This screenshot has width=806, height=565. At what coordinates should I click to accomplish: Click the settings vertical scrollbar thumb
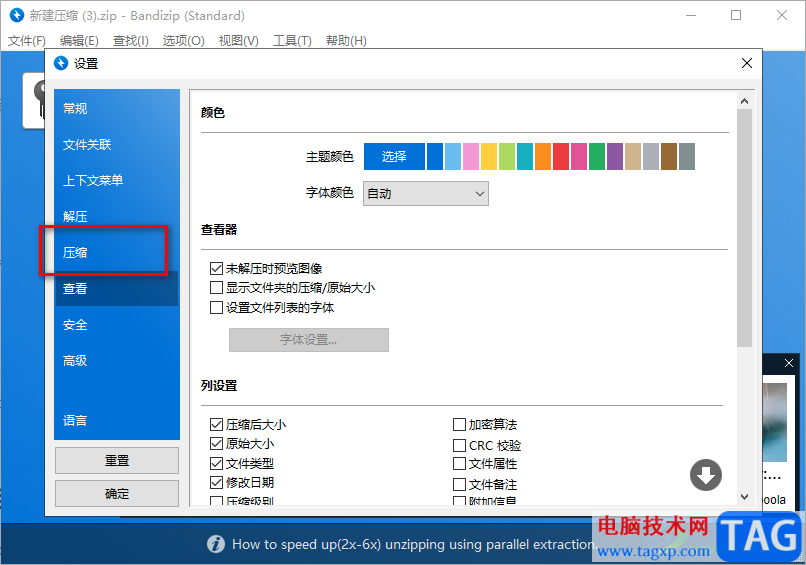pyautogui.click(x=744, y=228)
